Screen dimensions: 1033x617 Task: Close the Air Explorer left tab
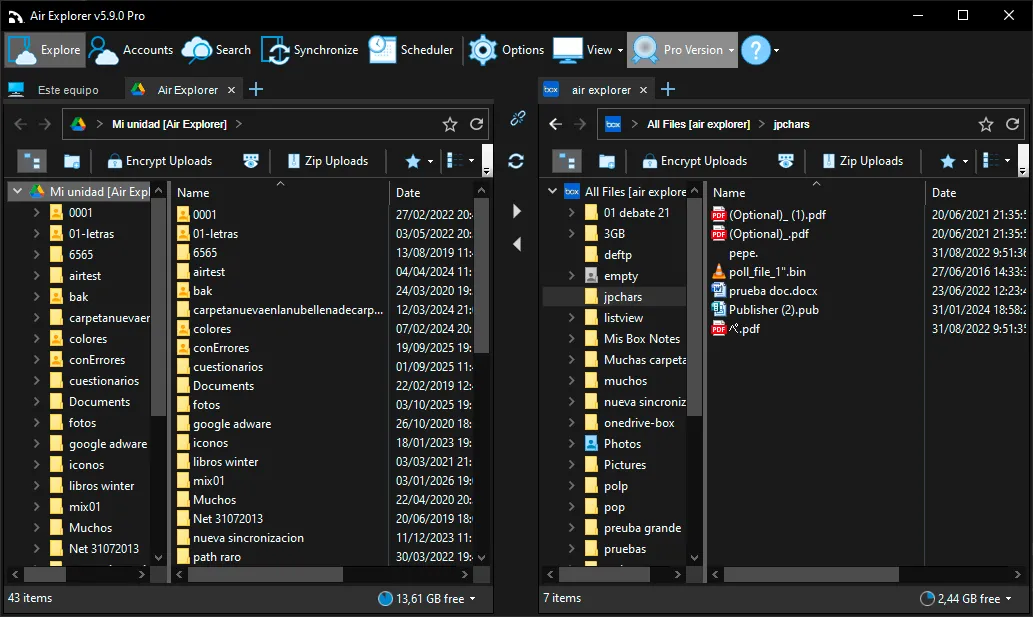click(x=231, y=90)
